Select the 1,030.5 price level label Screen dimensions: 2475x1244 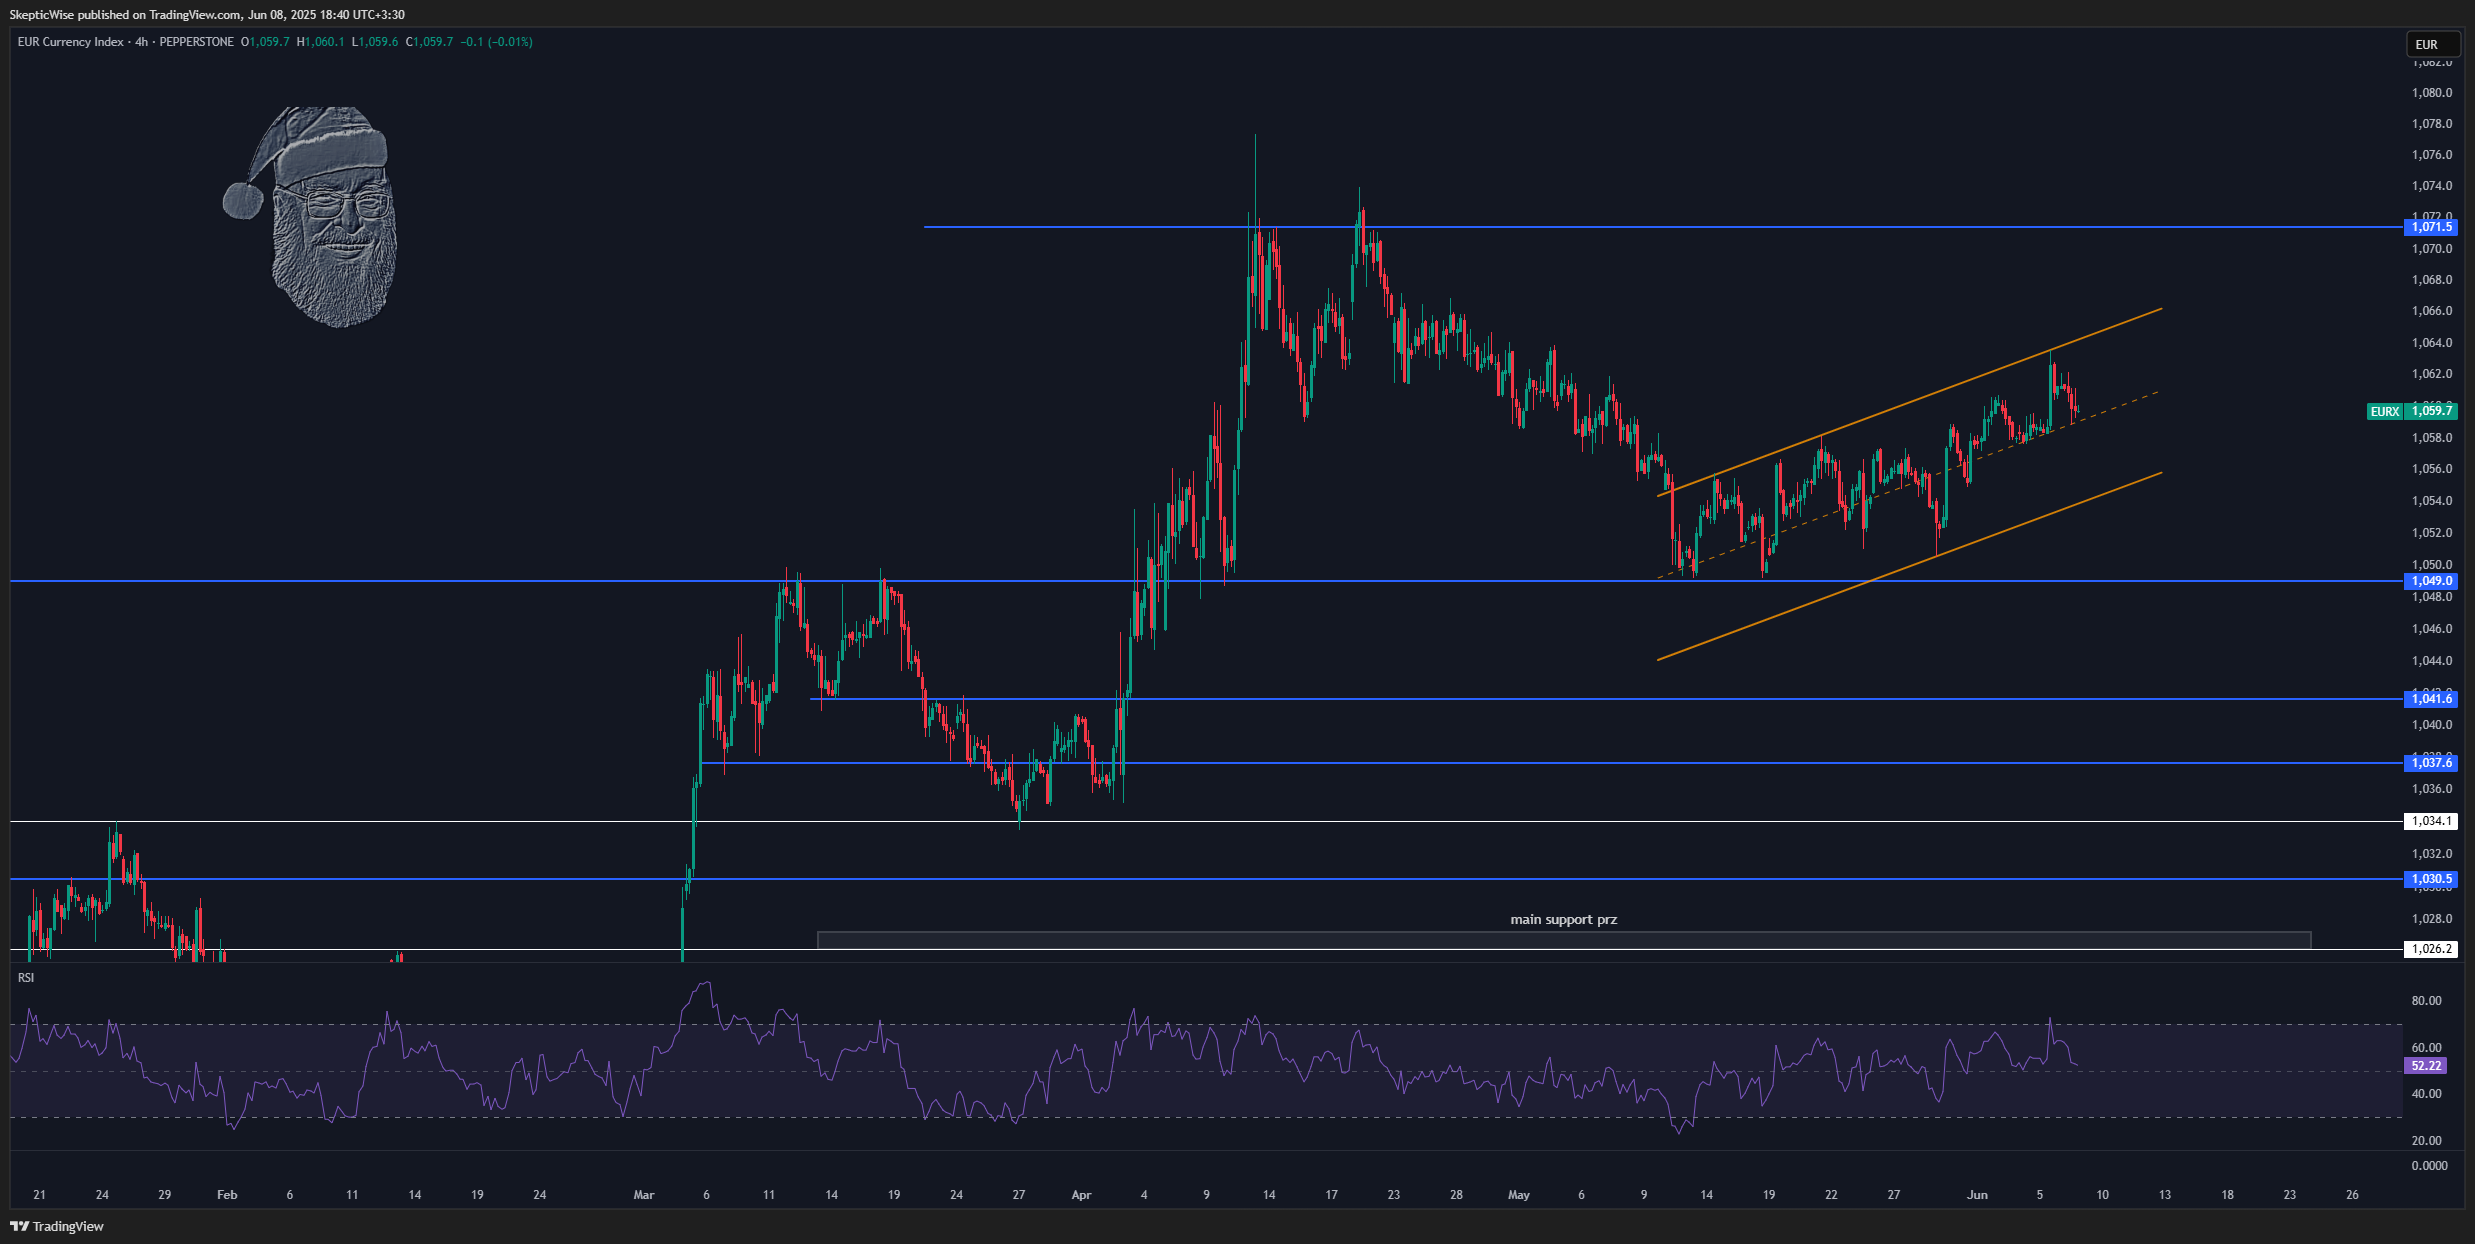pyautogui.click(x=2431, y=879)
